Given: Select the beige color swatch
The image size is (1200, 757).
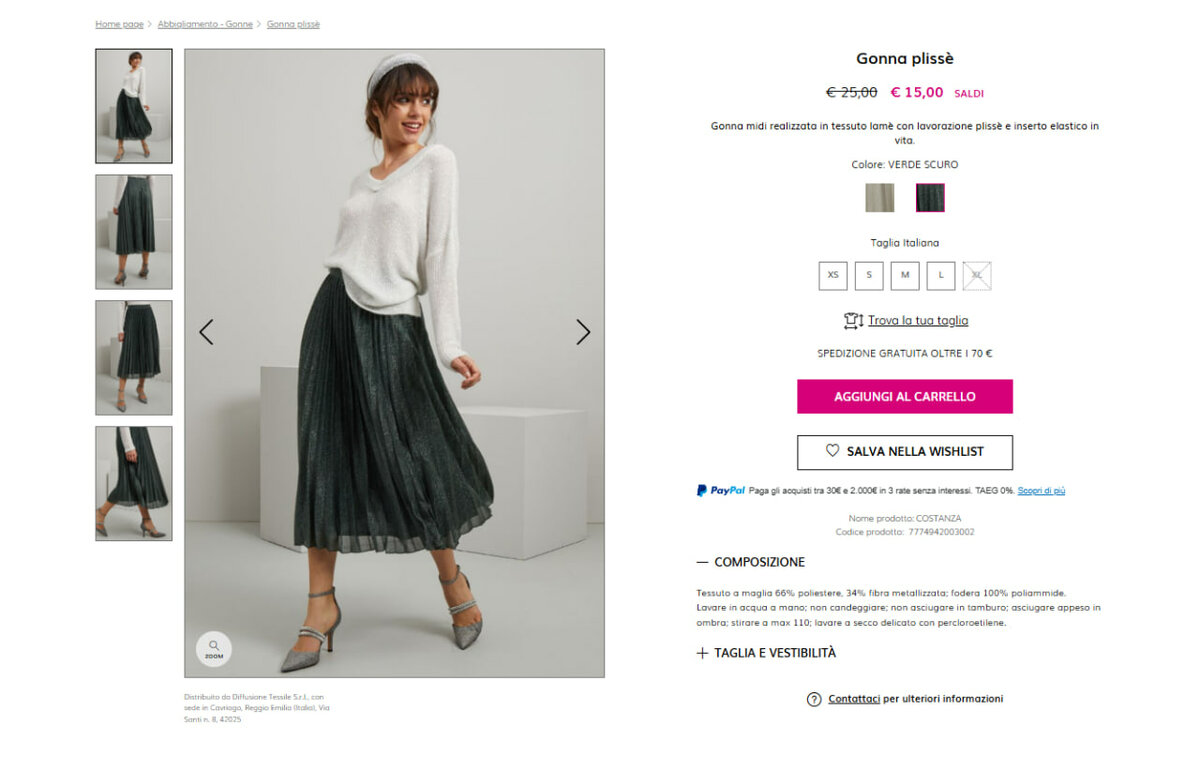Looking at the screenshot, I should tap(880, 198).
